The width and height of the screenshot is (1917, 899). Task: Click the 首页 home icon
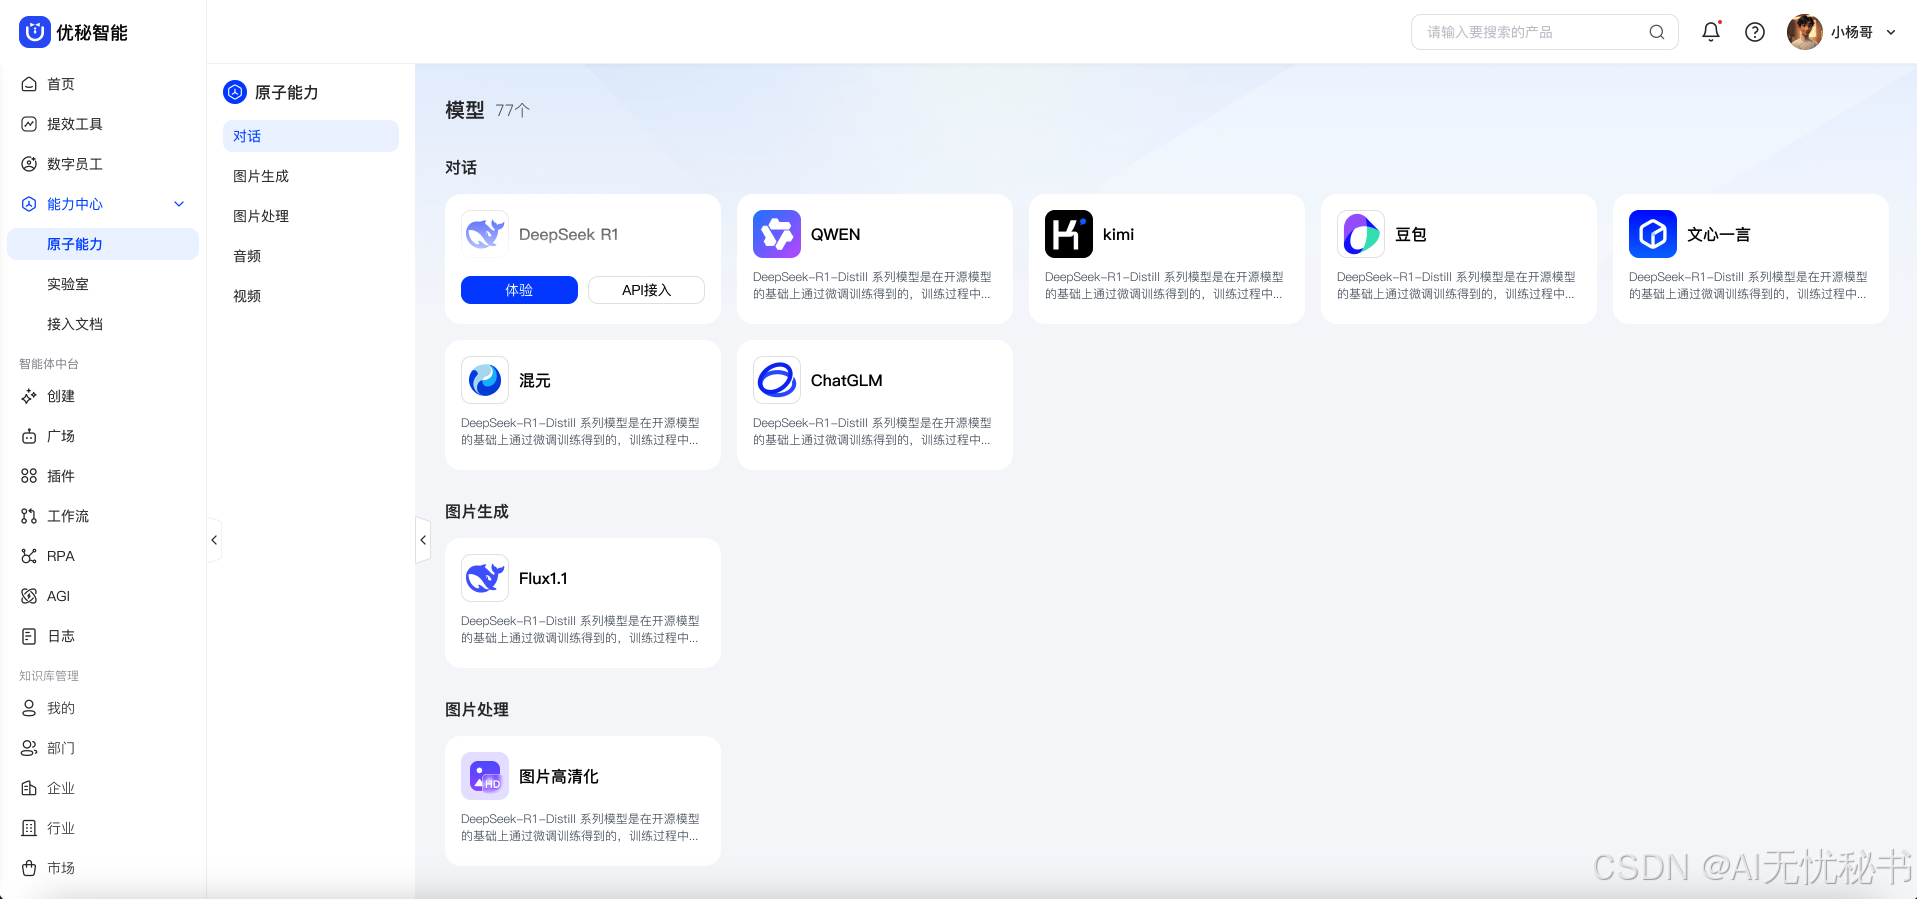pos(29,84)
